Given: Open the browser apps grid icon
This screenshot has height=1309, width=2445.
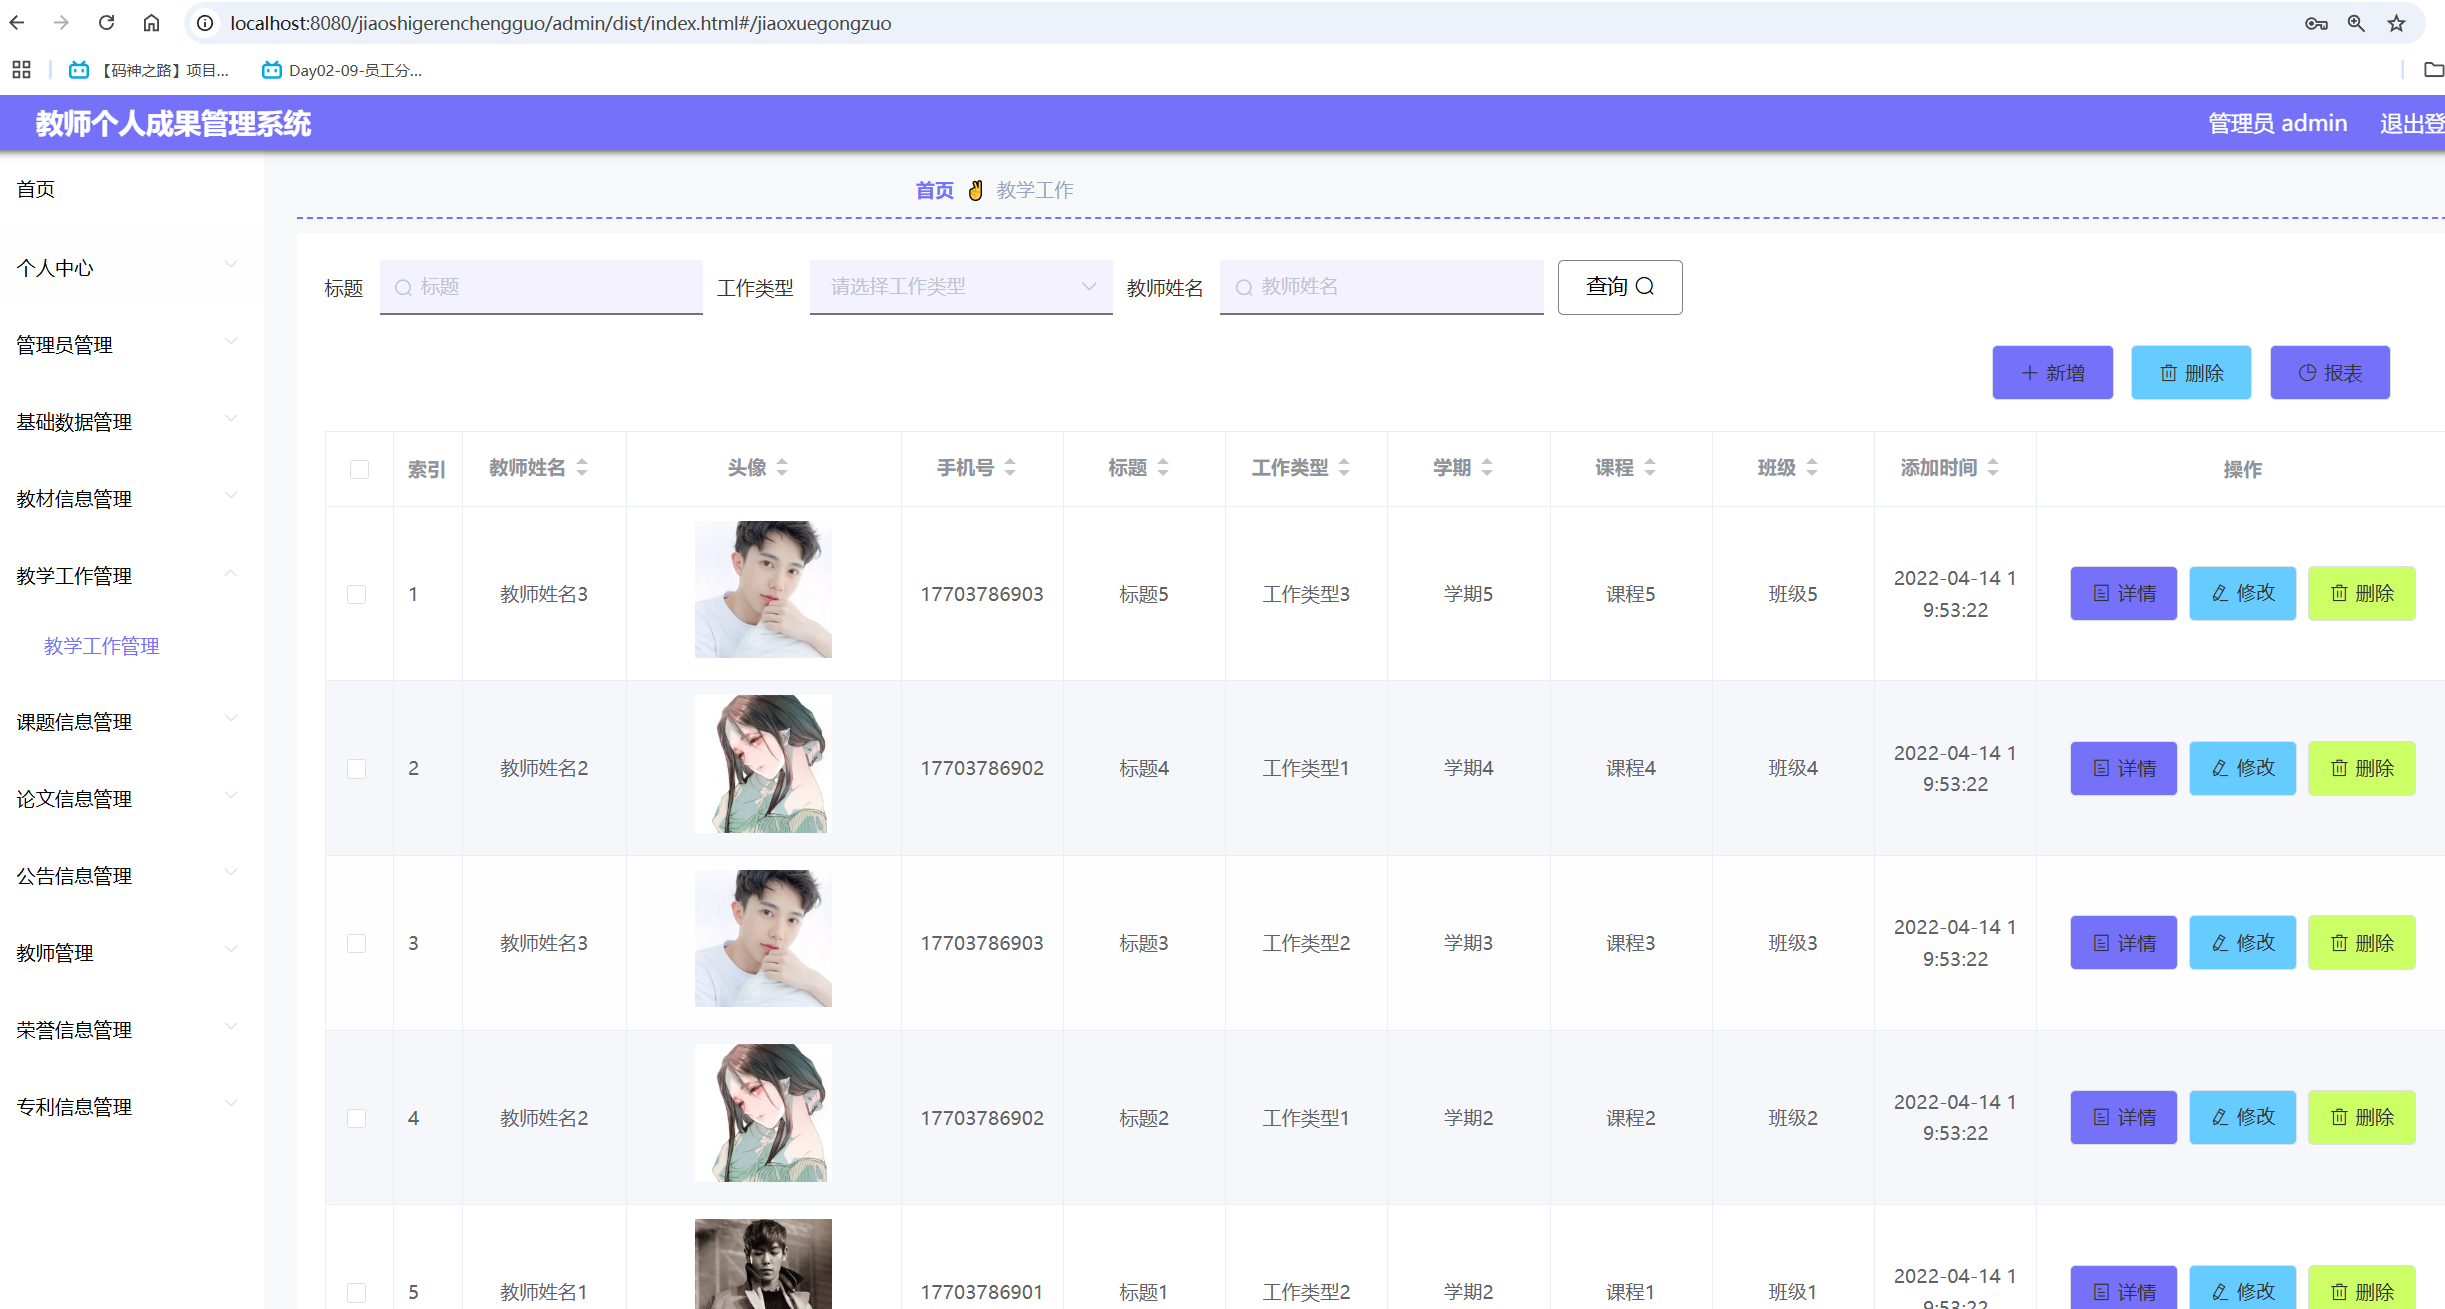Looking at the screenshot, I should 21,70.
